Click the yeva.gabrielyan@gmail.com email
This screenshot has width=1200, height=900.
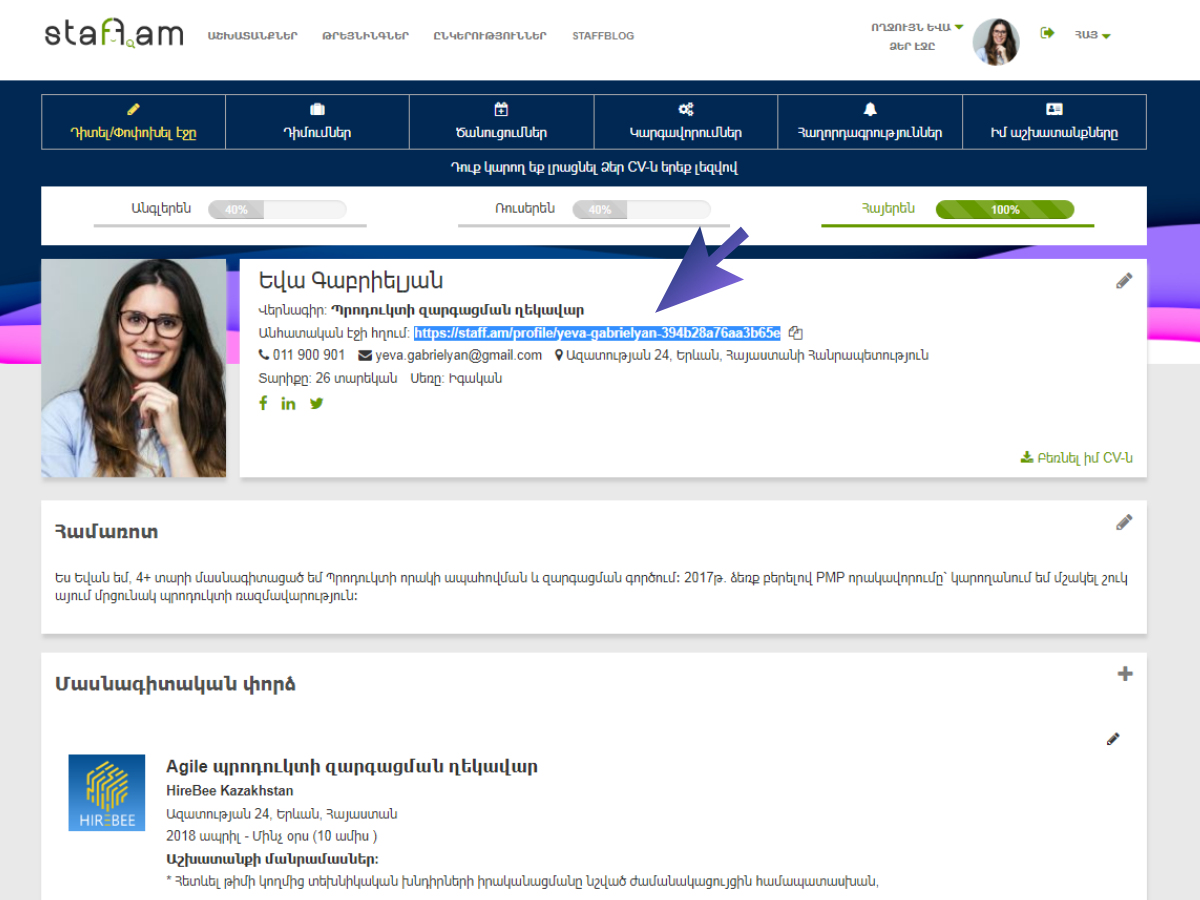coord(459,355)
